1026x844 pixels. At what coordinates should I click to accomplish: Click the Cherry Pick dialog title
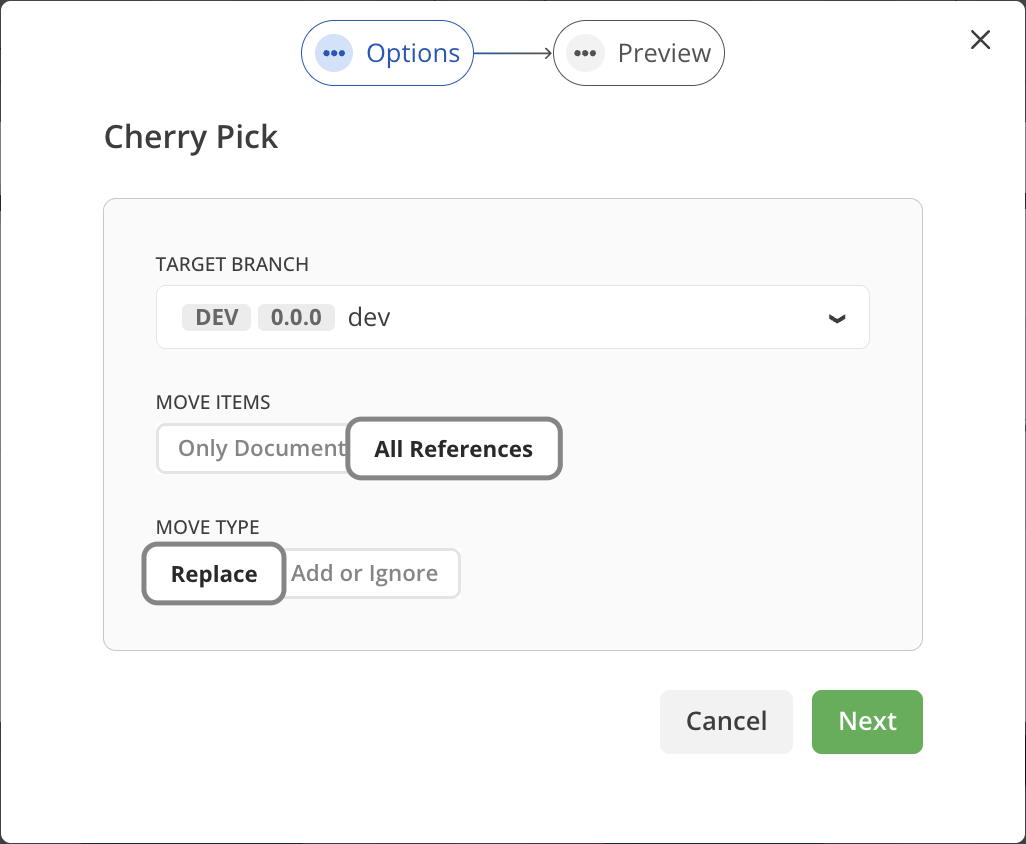point(190,138)
